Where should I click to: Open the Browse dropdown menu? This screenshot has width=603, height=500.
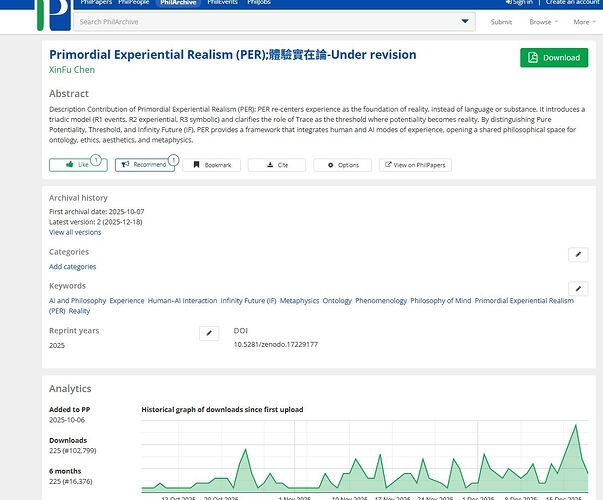coord(543,22)
